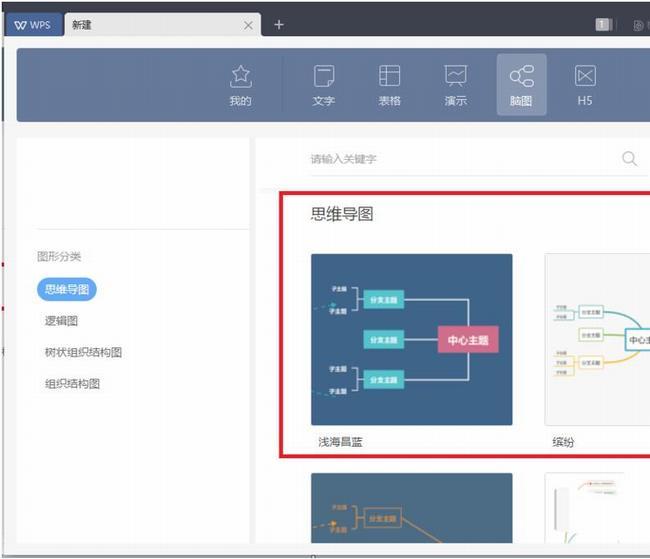Screen dimensions: 650x559
Task: Close the 新建 tab
Action: point(248,26)
